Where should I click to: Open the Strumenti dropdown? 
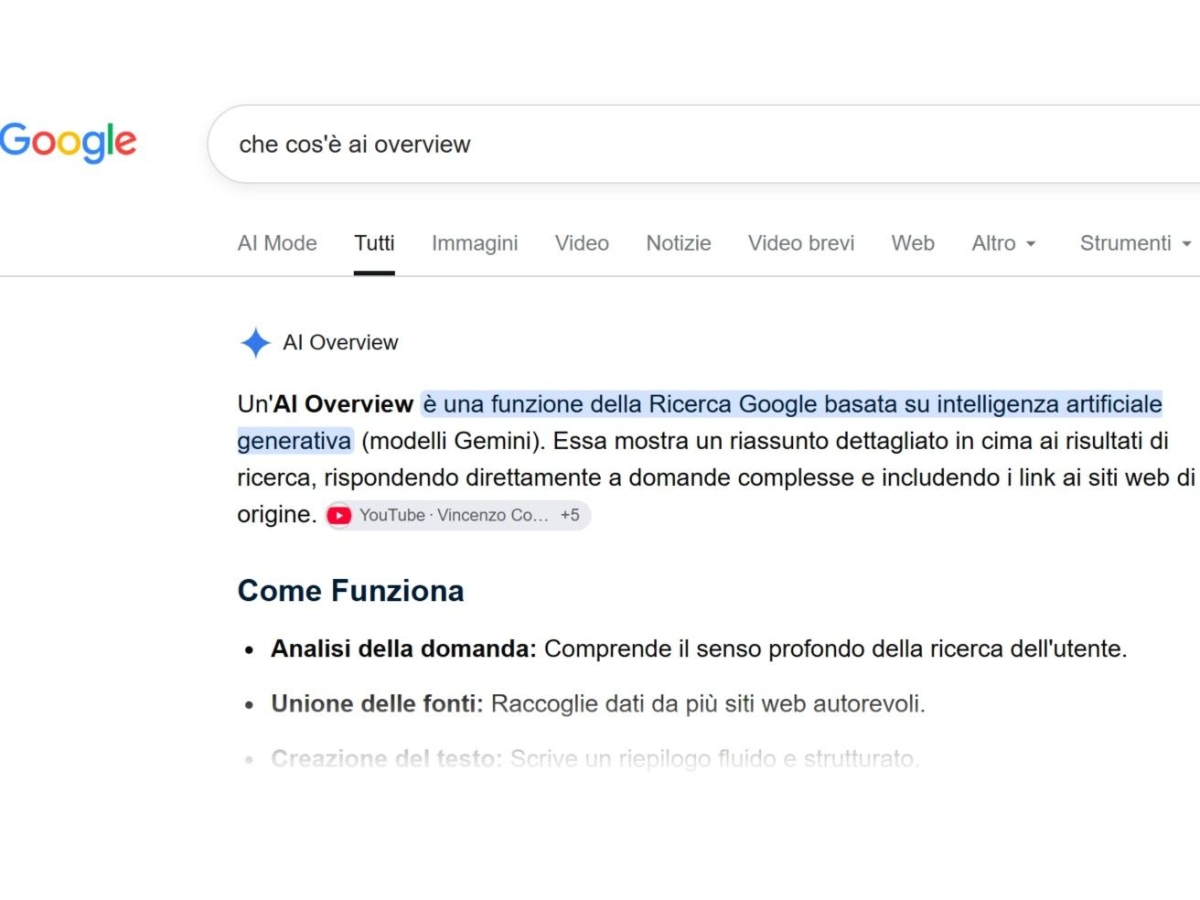coord(1136,243)
